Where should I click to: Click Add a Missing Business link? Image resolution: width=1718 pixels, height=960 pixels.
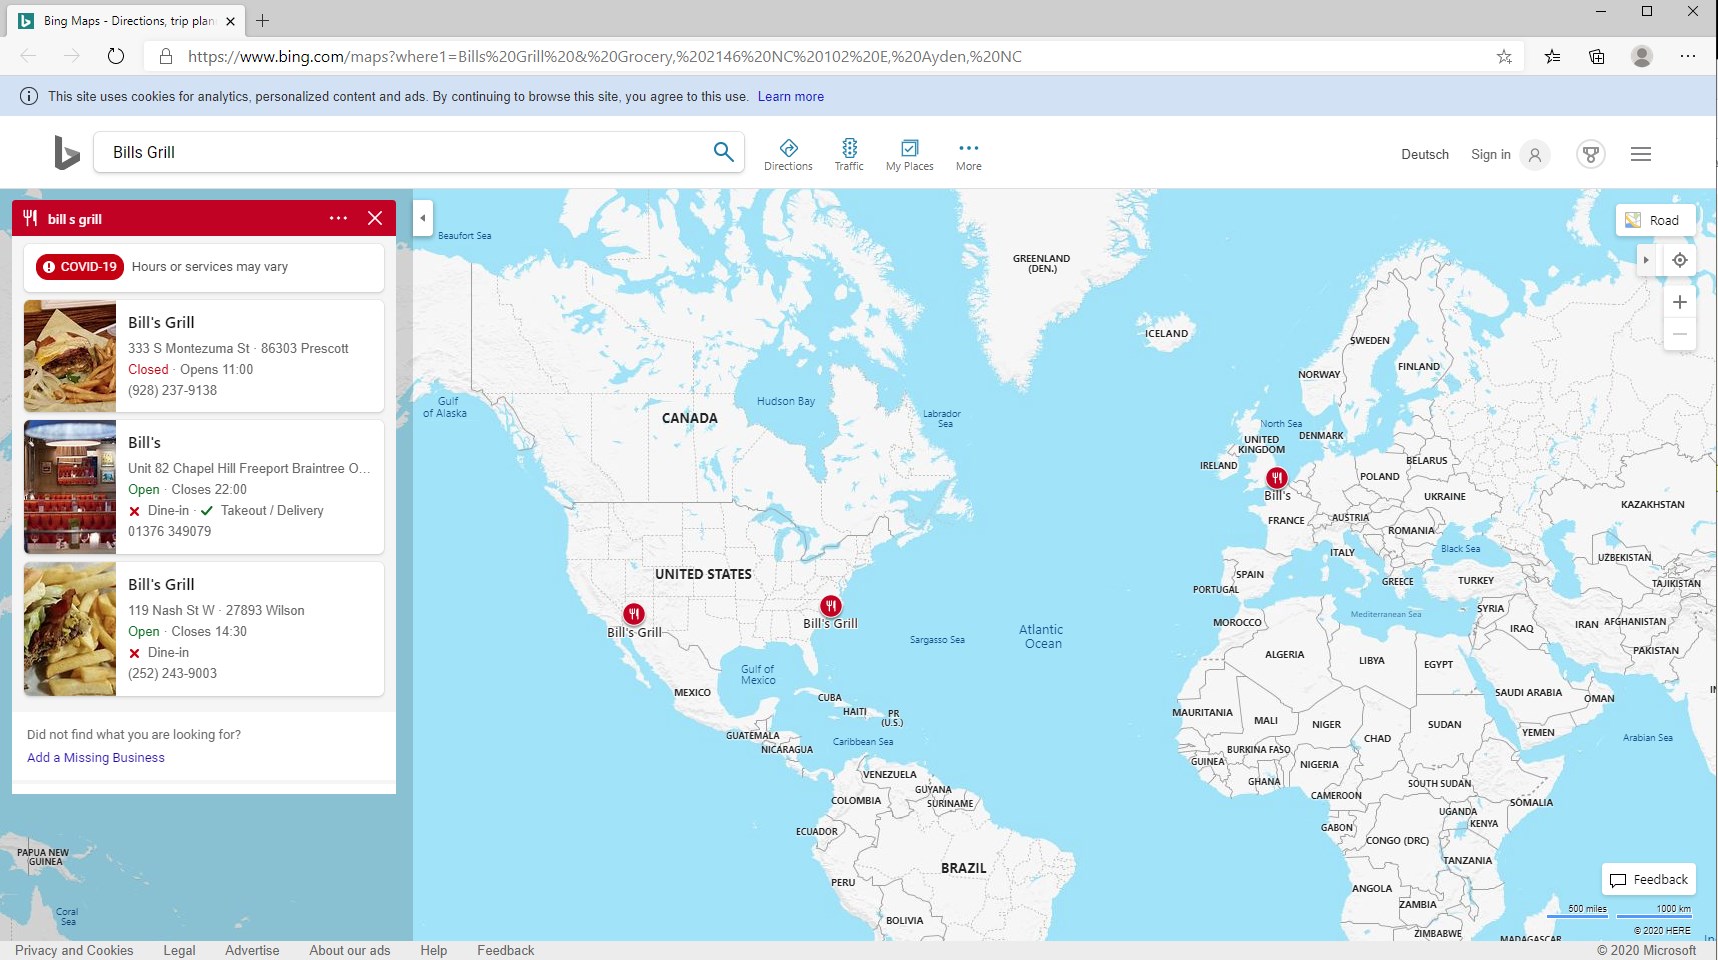click(x=96, y=757)
